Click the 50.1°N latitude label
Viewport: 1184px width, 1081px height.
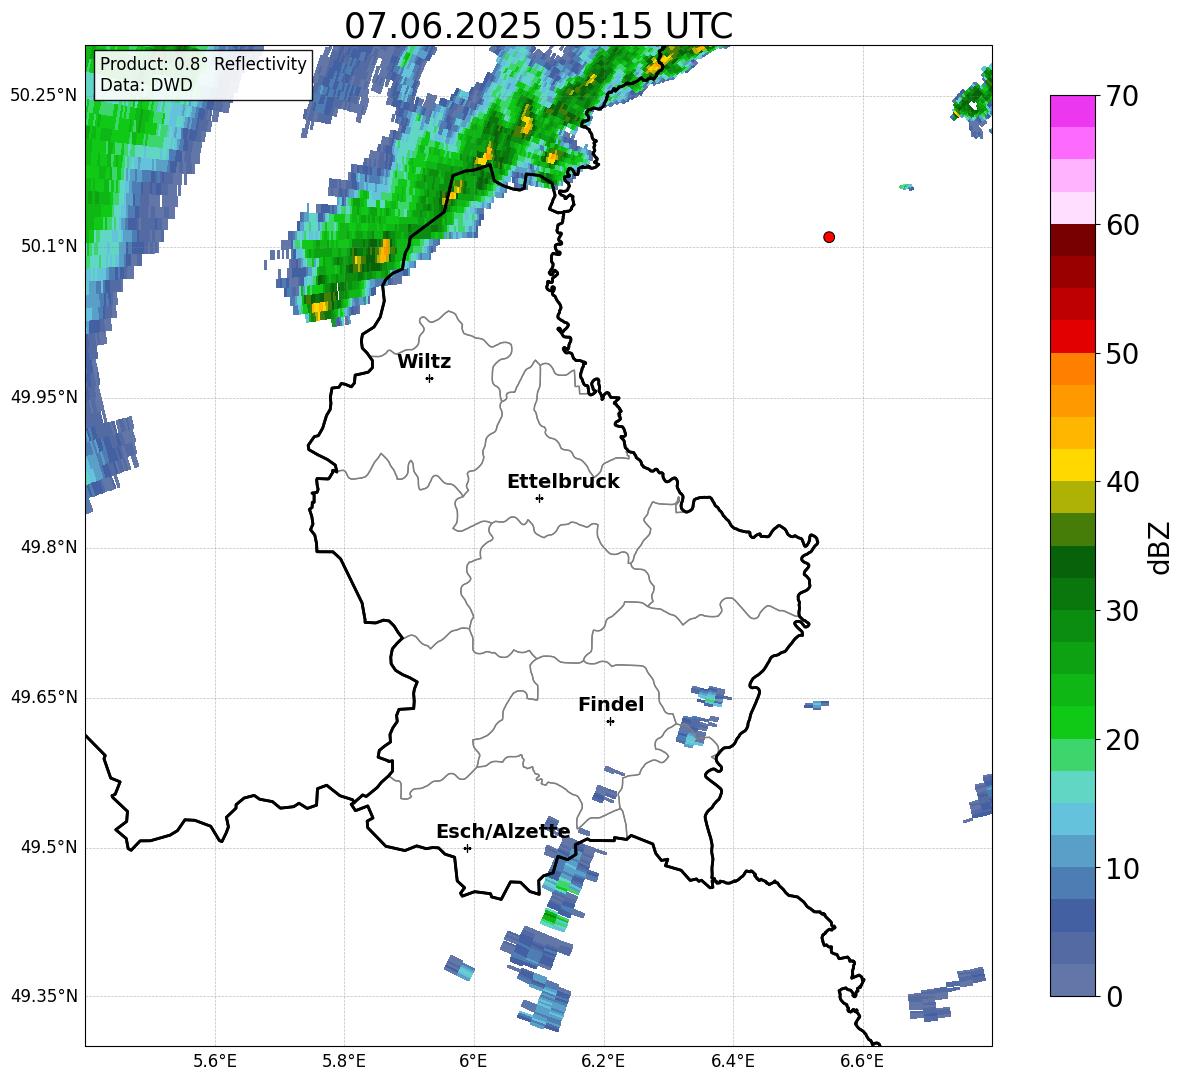click(49, 246)
